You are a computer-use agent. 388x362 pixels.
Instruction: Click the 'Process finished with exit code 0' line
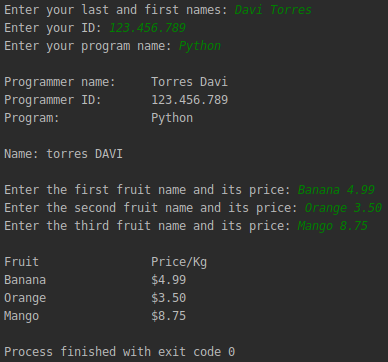120,352
